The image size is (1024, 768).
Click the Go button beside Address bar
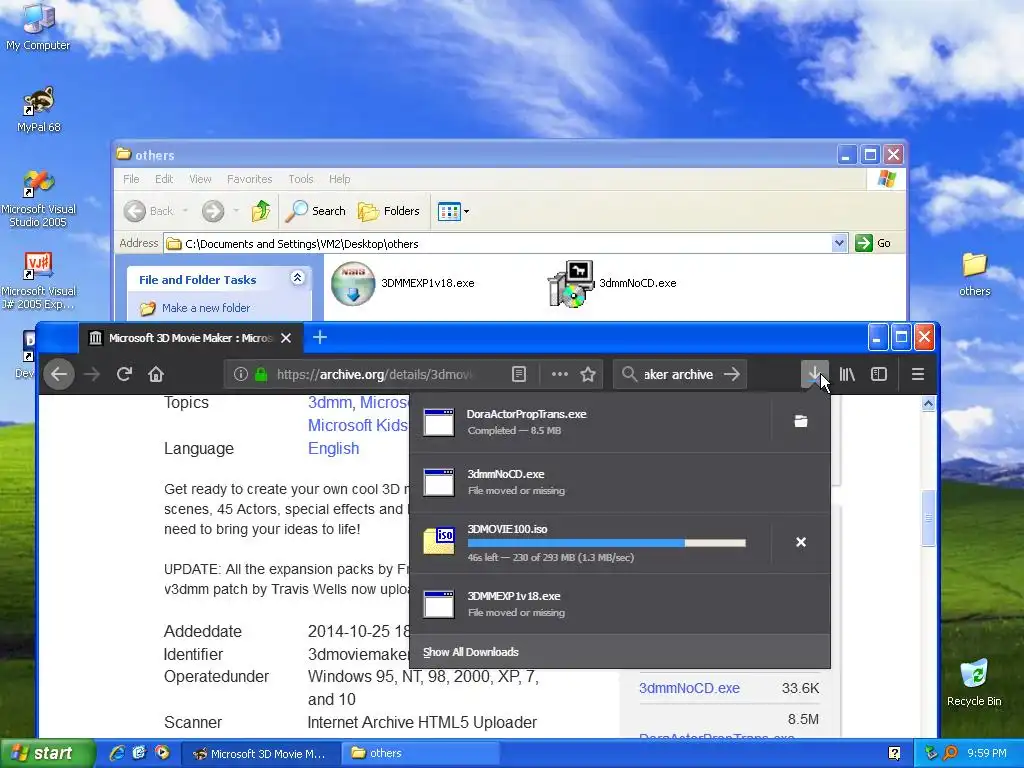point(872,243)
